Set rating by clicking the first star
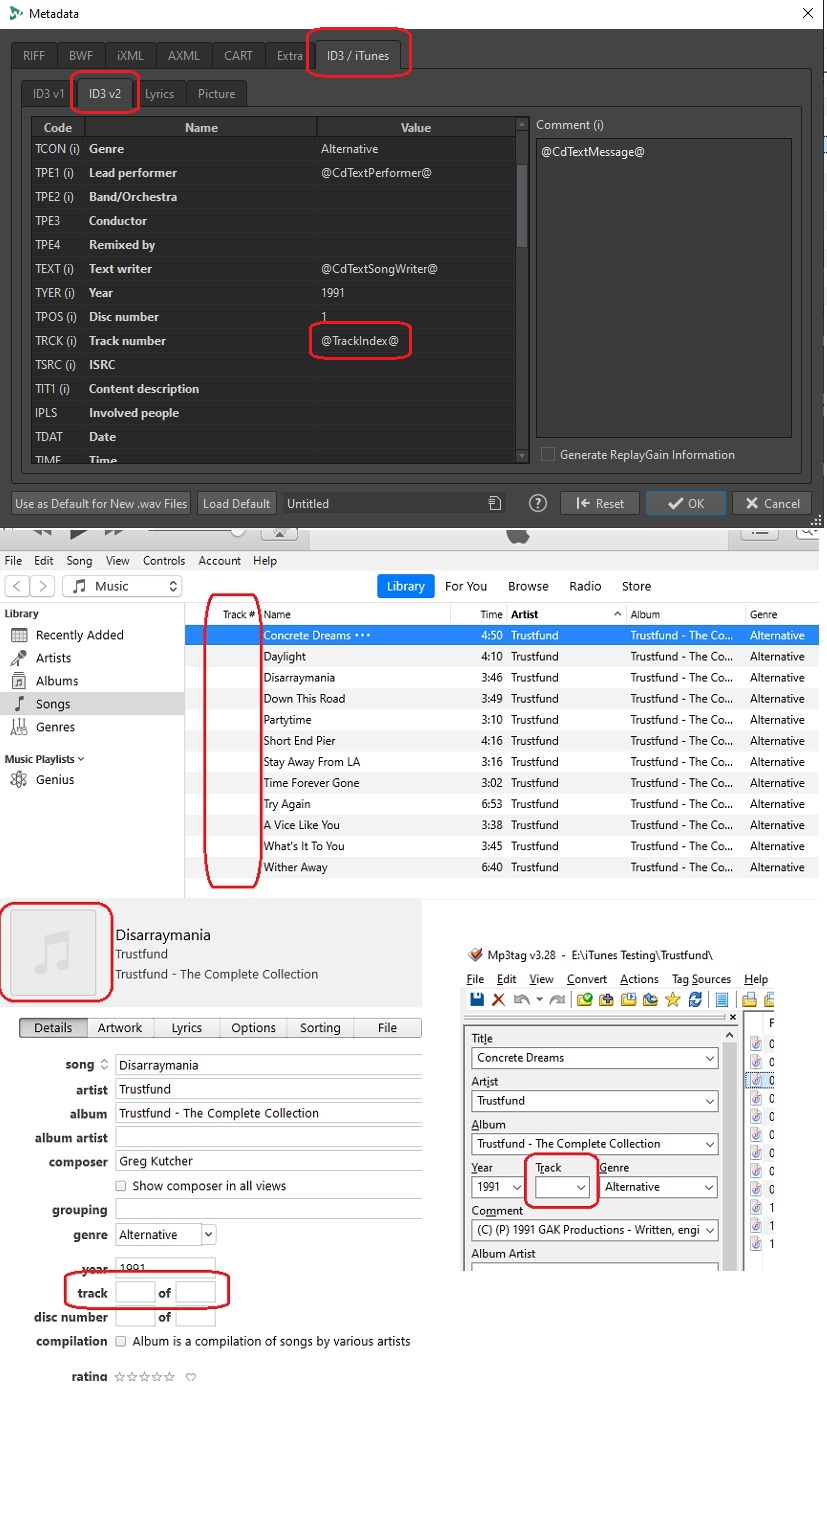Image resolution: width=827 pixels, height=1536 pixels. click(120, 1377)
